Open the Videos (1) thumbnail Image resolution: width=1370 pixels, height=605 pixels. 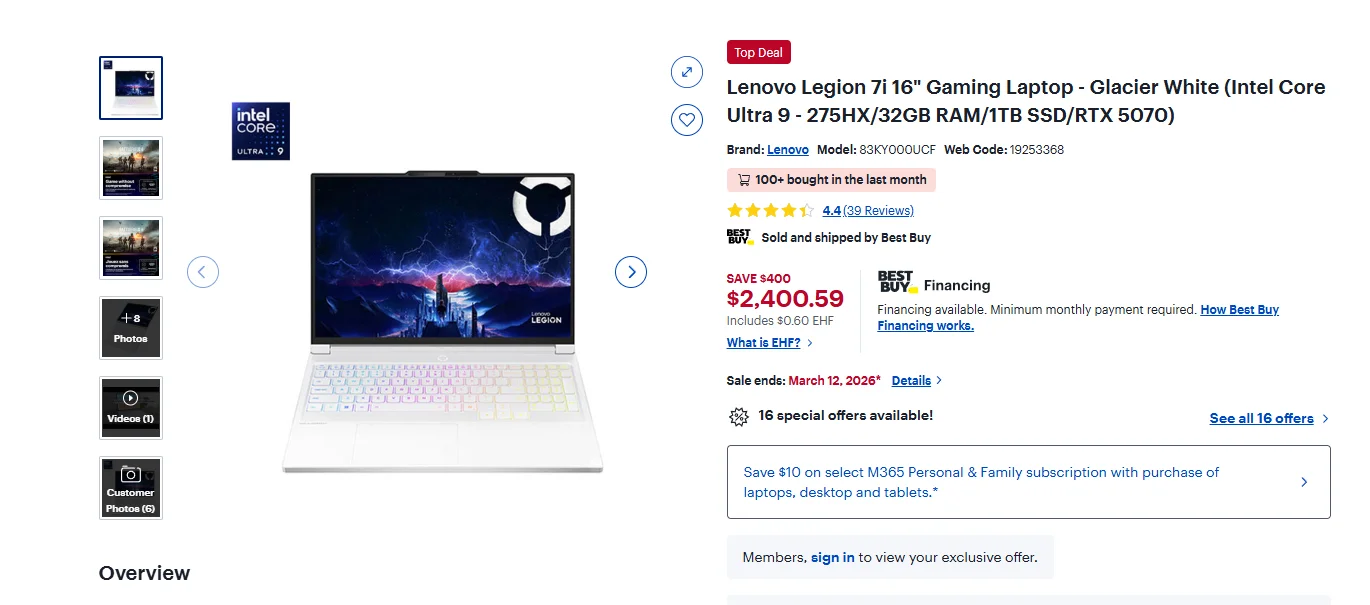(131, 408)
